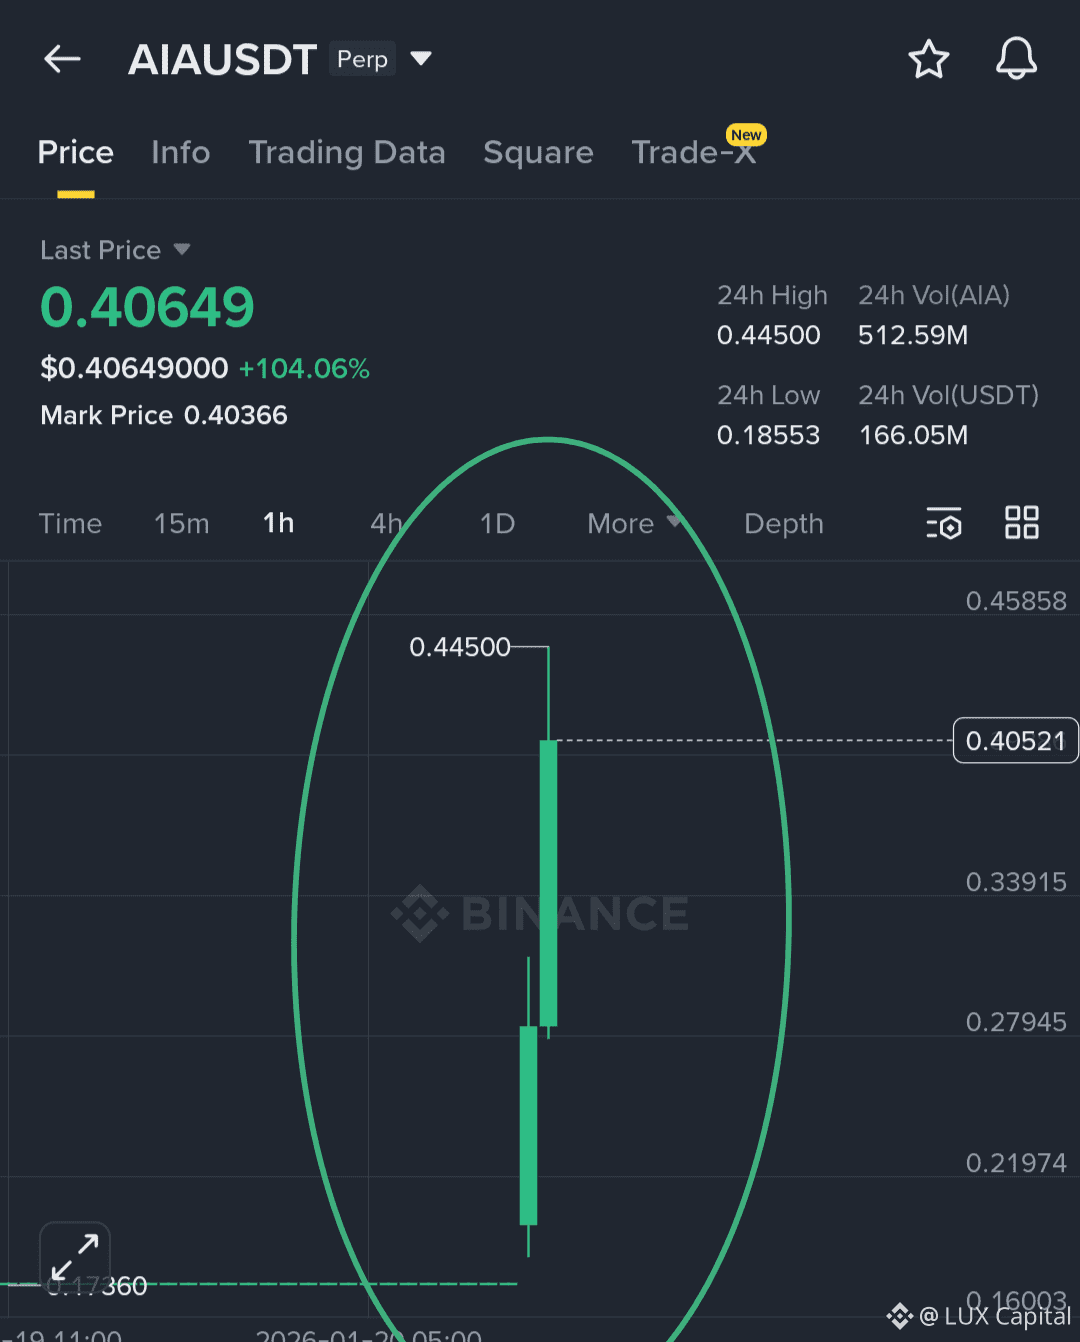
Task: Tap the back arrow to exit the chart
Action: 62,59
